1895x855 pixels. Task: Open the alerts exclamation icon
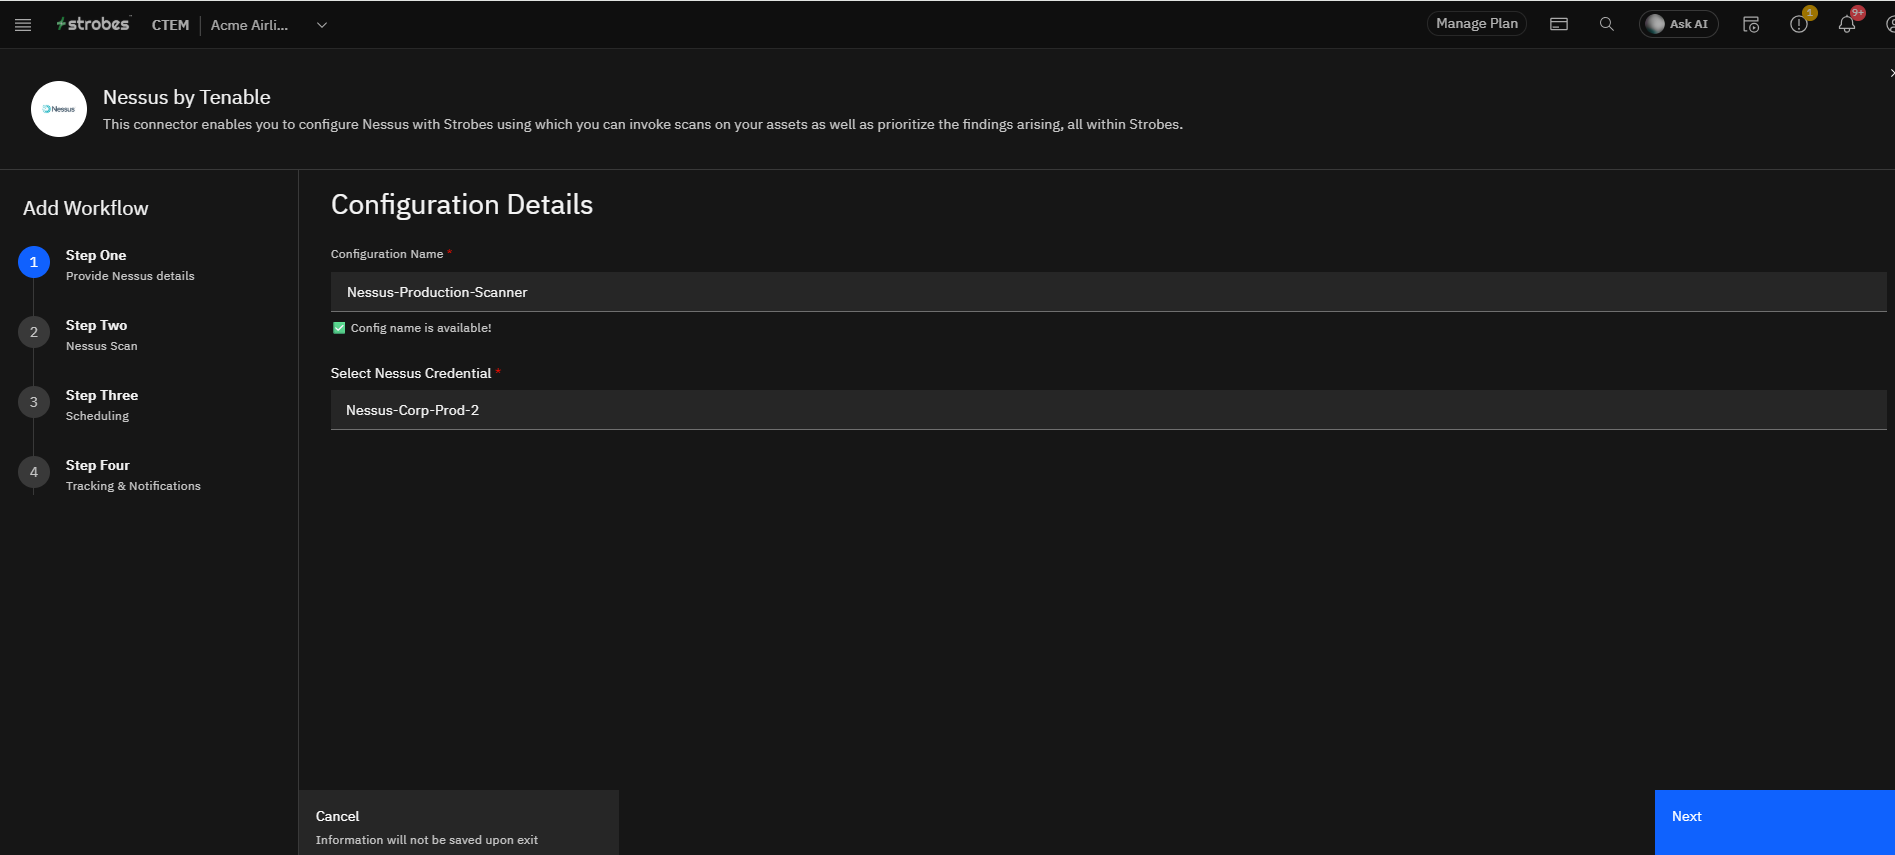[x=1799, y=24]
